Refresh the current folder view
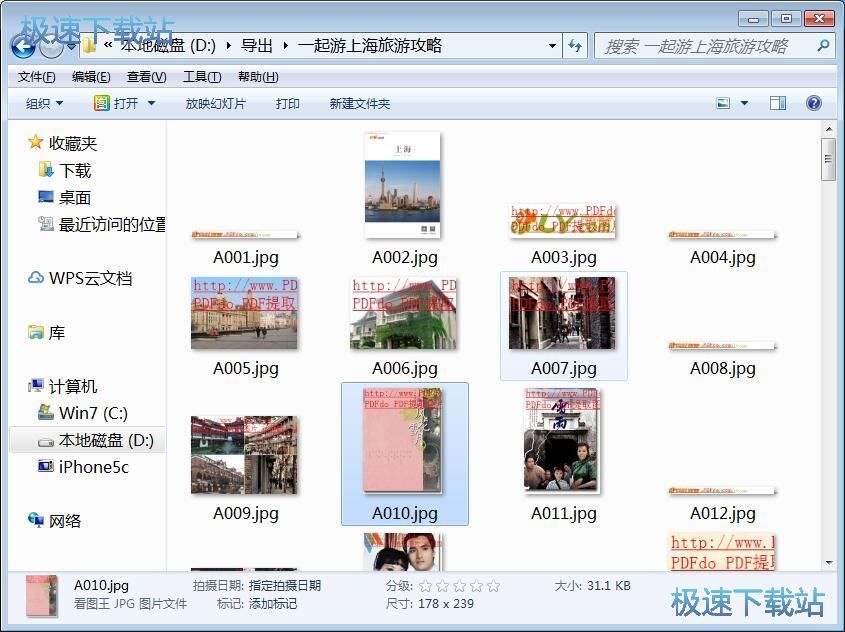The width and height of the screenshot is (845, 632). coord(576,46)
